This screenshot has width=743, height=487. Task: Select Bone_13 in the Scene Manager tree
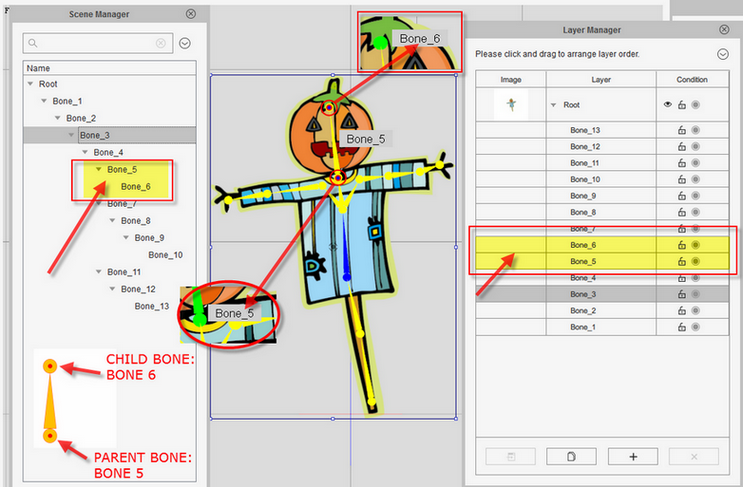[x=152, y=307]
